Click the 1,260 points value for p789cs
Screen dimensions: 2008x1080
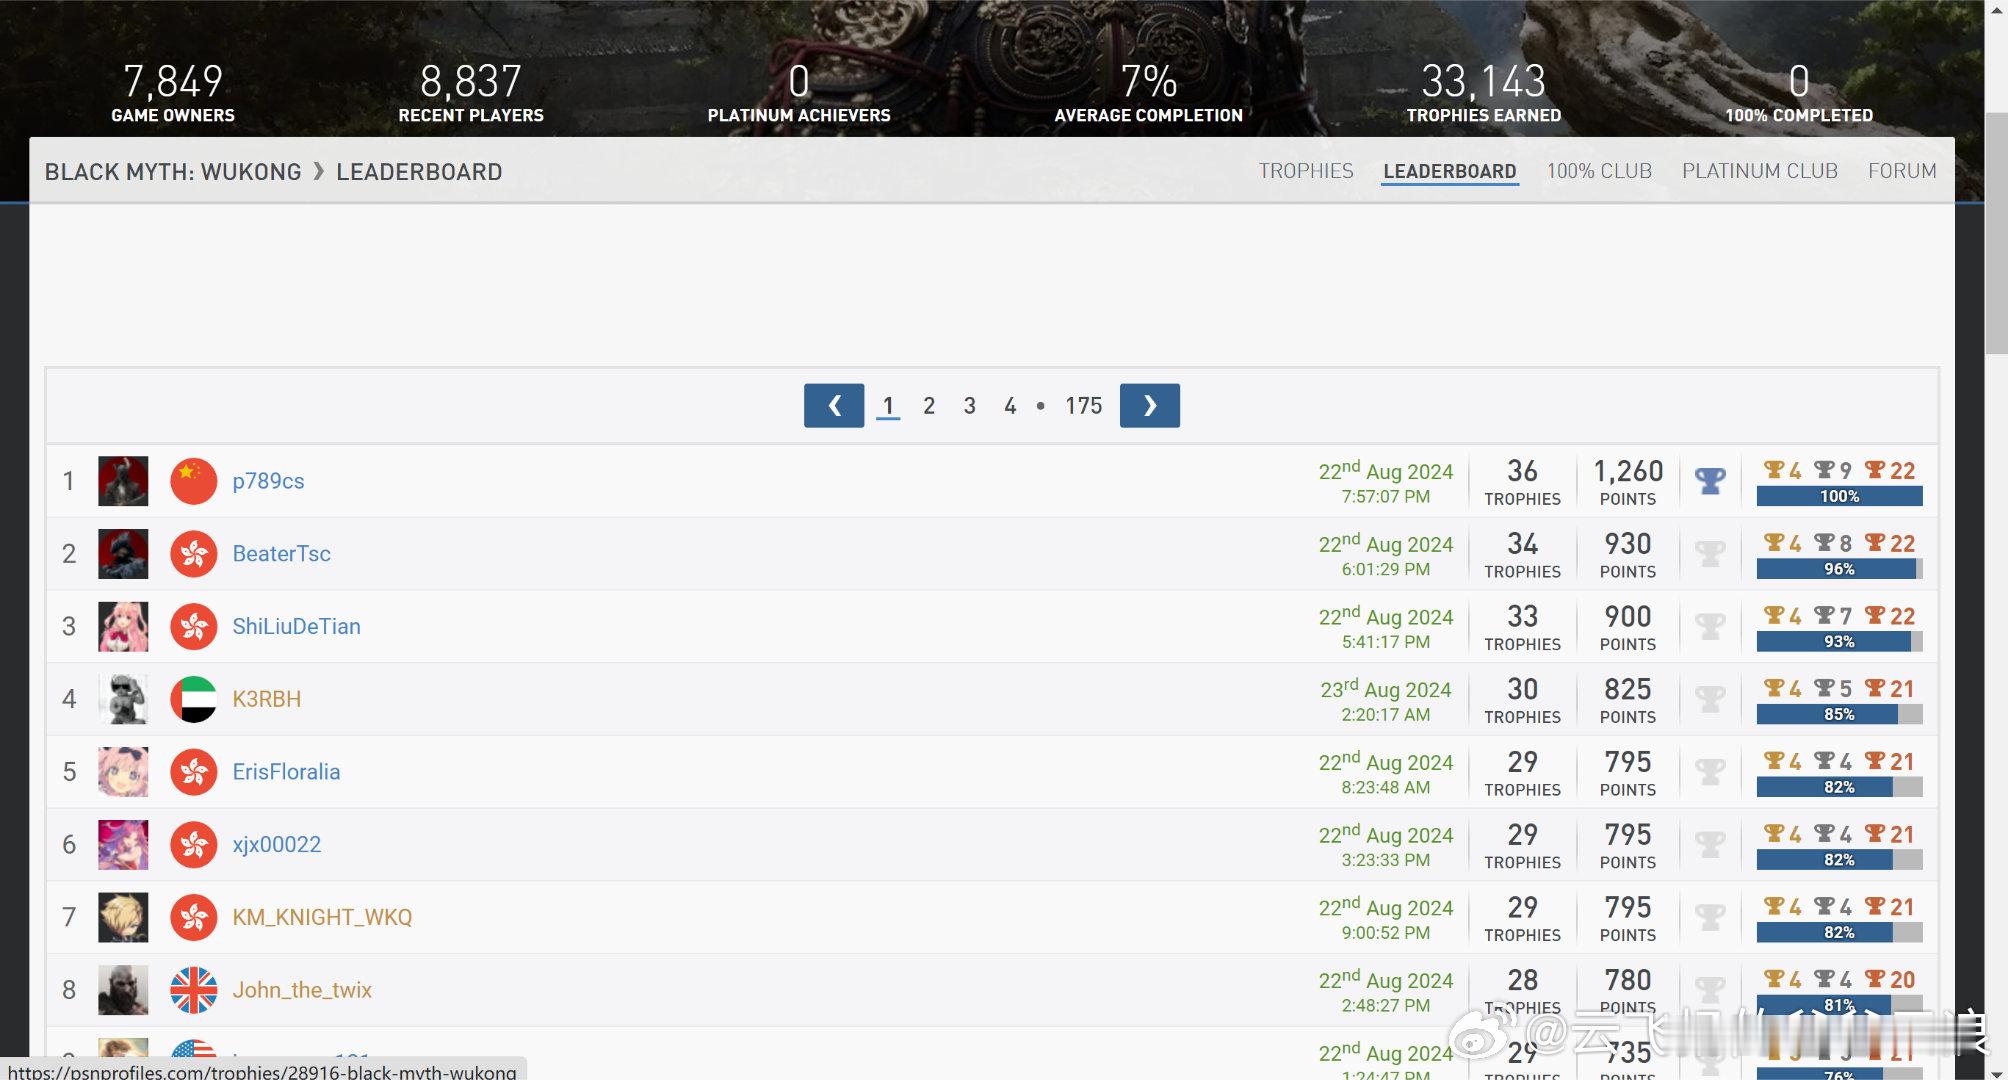pyautogui.click(x=1628, y=471)
